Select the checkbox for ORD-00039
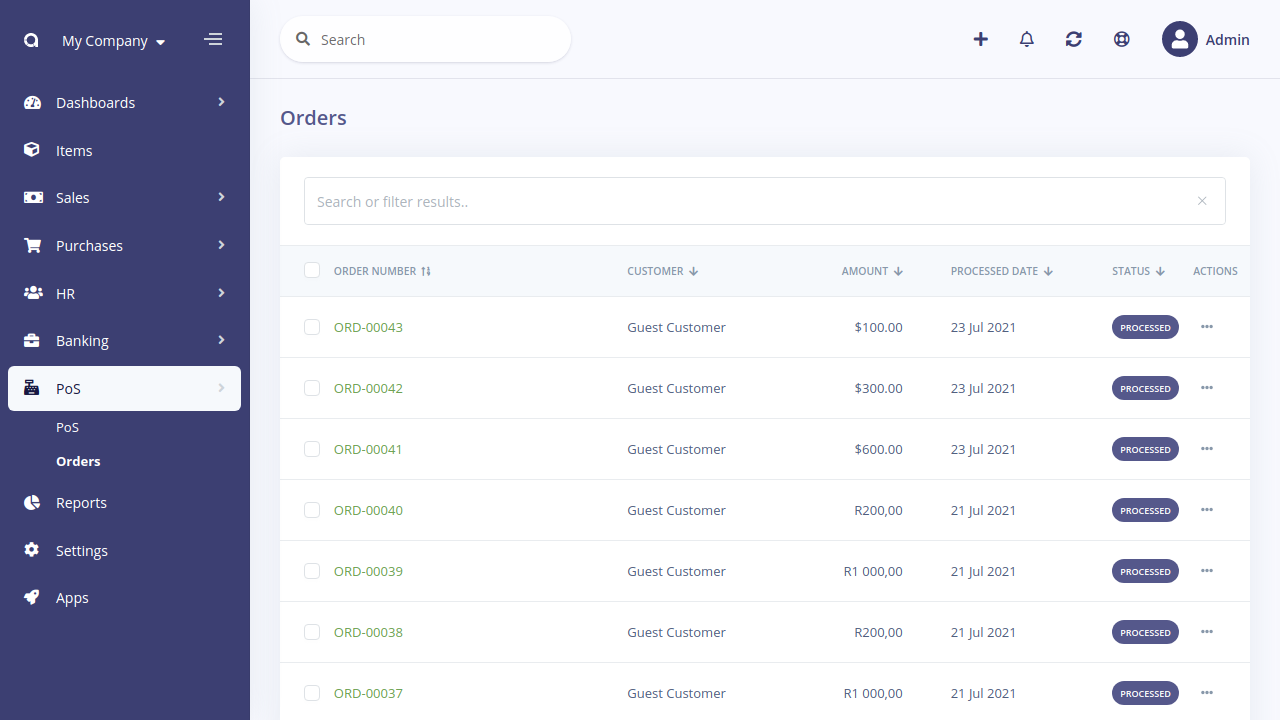This screenshot has height=720, width=1280. pyautogui.click(x=312, y=571)
